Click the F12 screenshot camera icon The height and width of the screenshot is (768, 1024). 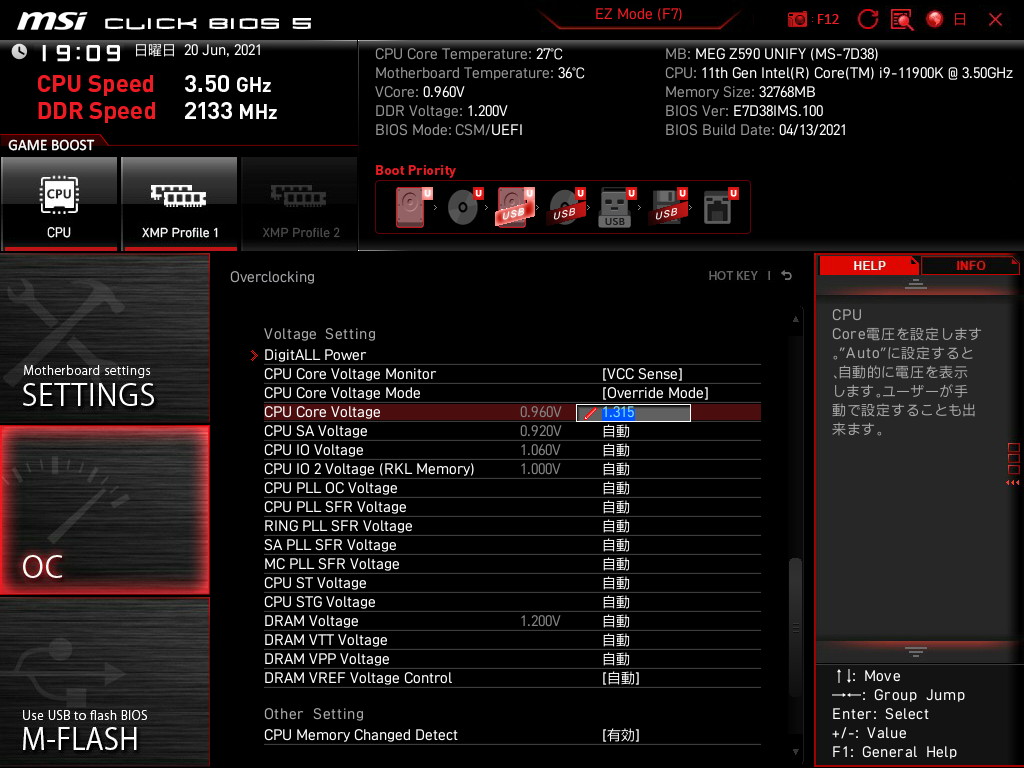click(x=797, y=20)
